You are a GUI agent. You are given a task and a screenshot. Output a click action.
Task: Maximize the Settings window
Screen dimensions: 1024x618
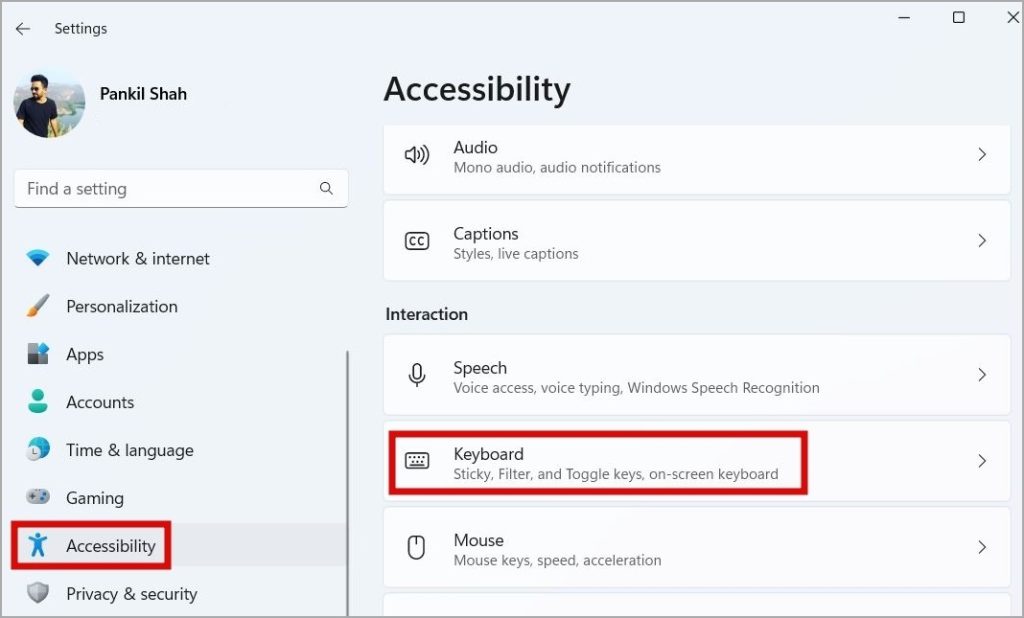[x=959, y=18]
